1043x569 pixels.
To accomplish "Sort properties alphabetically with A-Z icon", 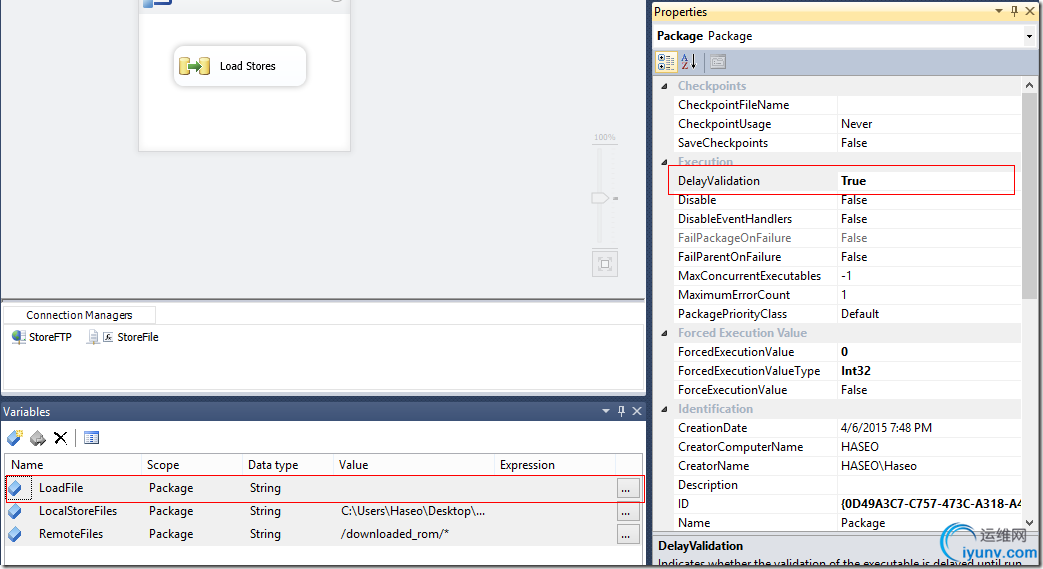I will 688,62.
